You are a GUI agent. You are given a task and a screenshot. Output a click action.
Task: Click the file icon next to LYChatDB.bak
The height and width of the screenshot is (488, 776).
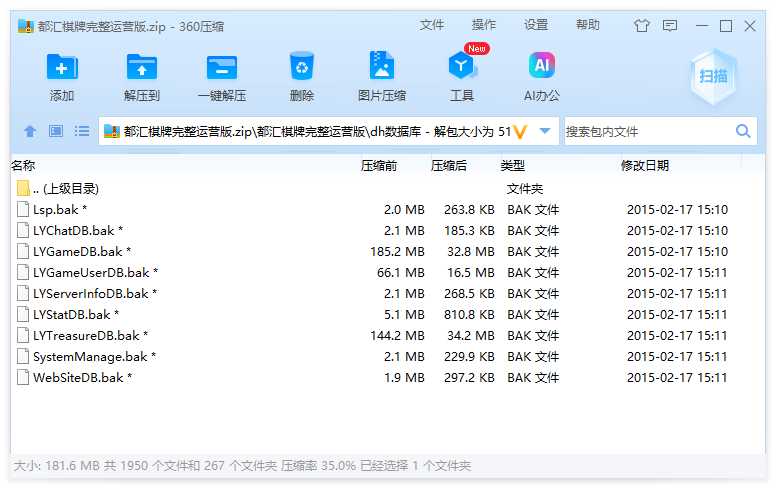click(23, 230)
